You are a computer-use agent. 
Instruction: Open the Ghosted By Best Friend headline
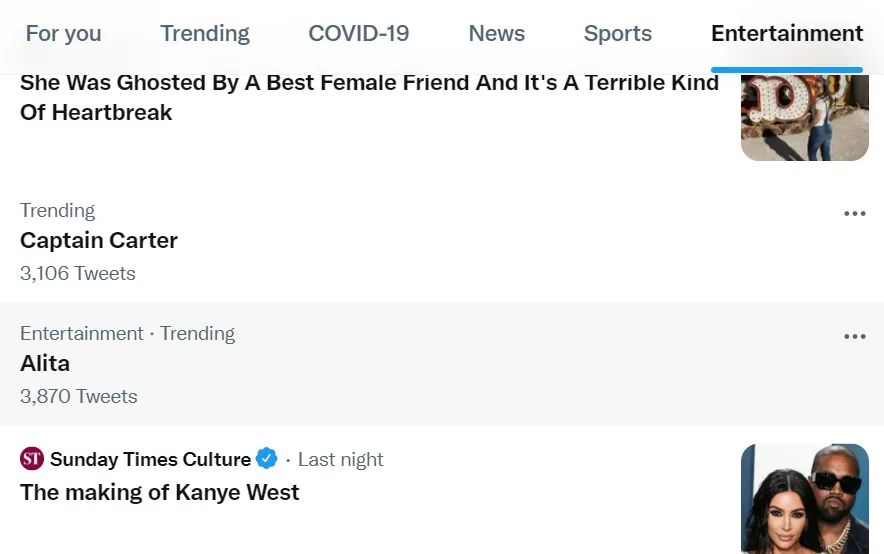click(x=369, y=97)
